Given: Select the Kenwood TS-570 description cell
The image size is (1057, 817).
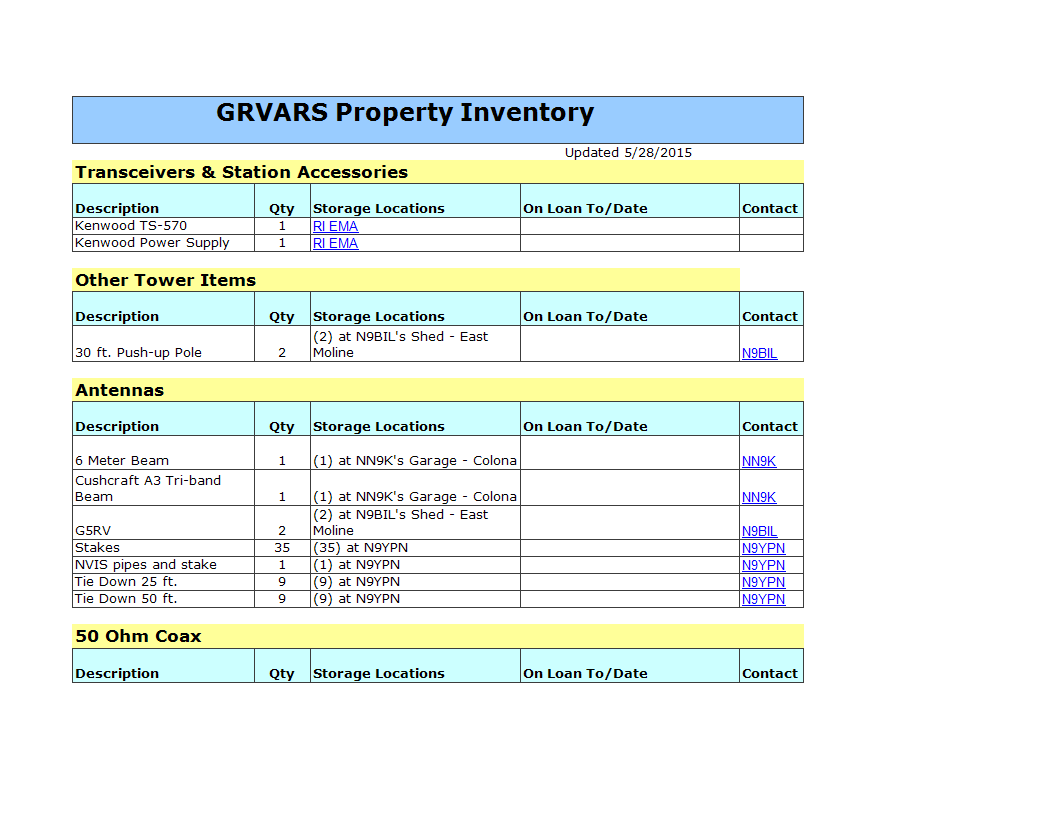Looking at the screenshot, I should [x=131, y=226].
